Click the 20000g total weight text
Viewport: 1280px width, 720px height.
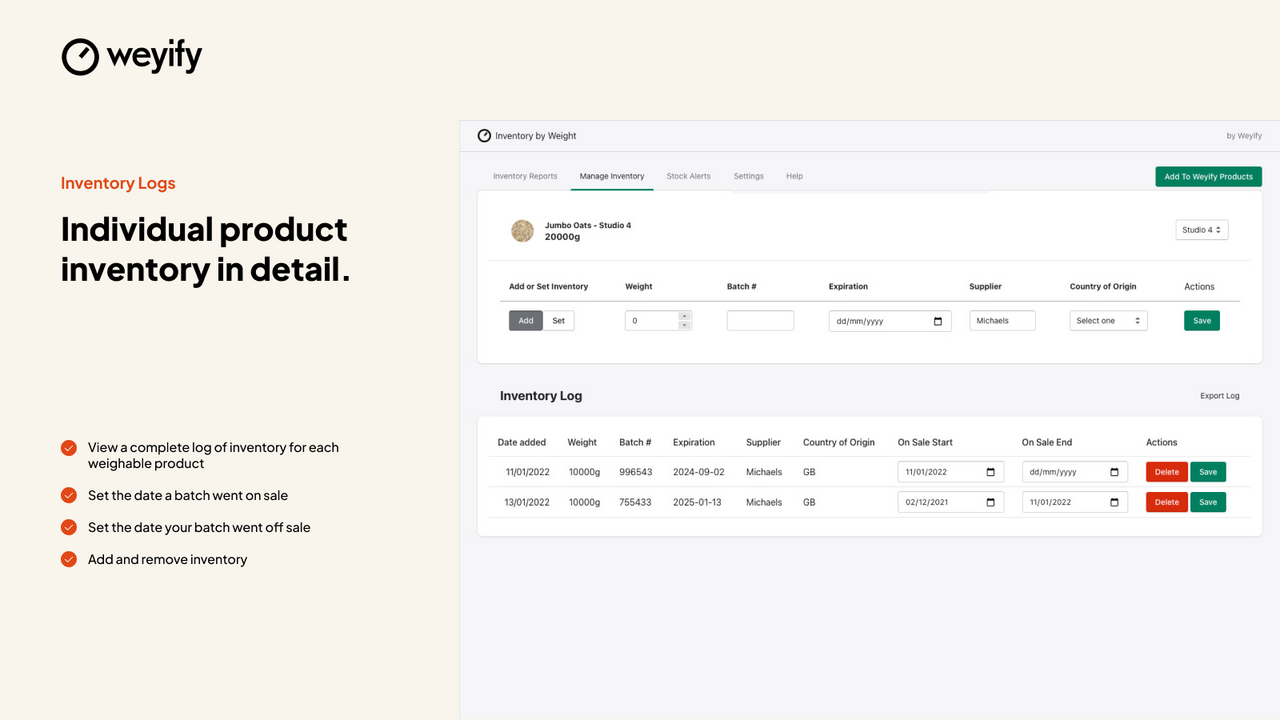coord(562,237)
